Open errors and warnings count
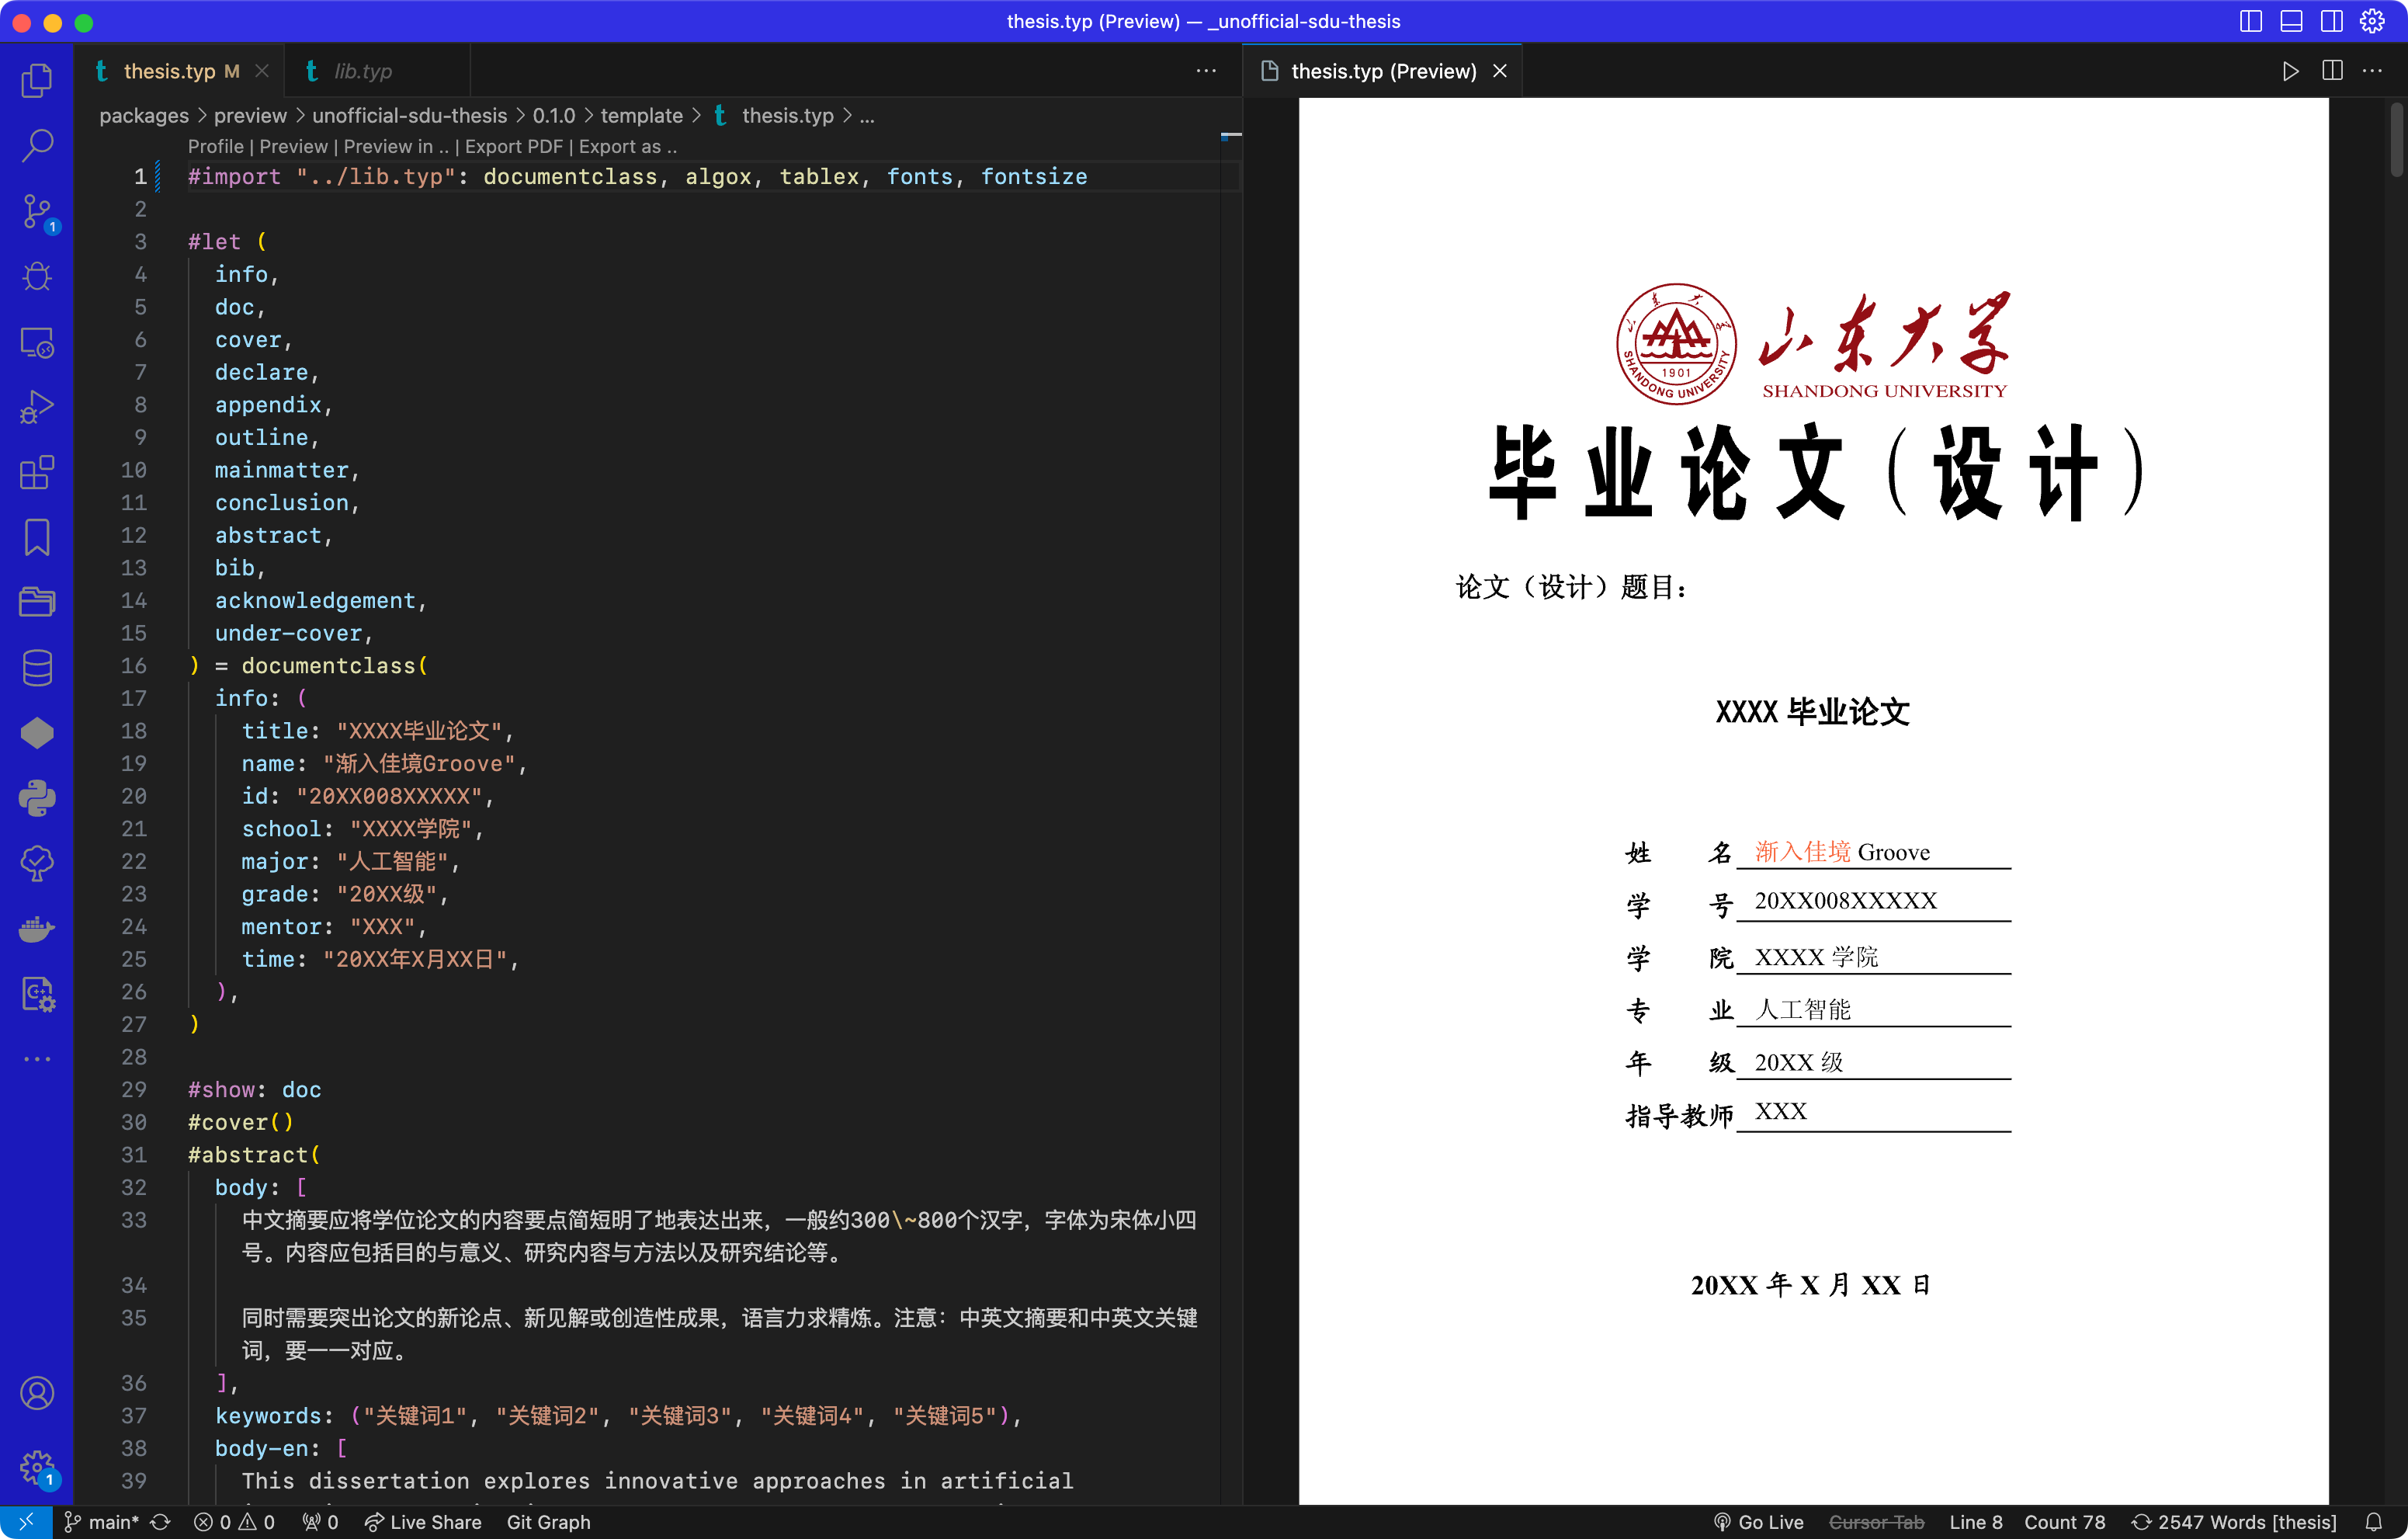The width and height of the screenshot is (2408, 1539). (x=234, y=1522)
